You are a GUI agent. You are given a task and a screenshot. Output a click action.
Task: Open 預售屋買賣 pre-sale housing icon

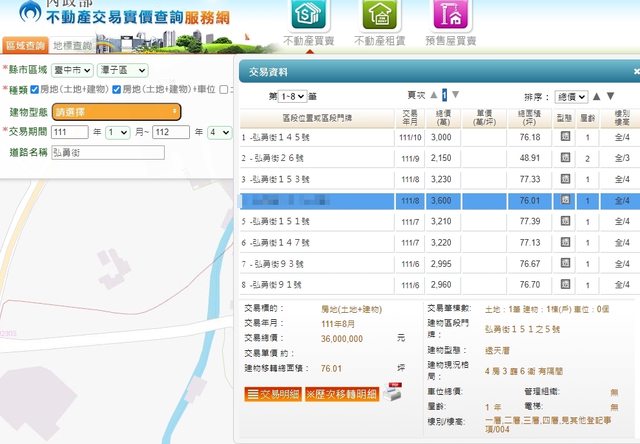[450, 20]
